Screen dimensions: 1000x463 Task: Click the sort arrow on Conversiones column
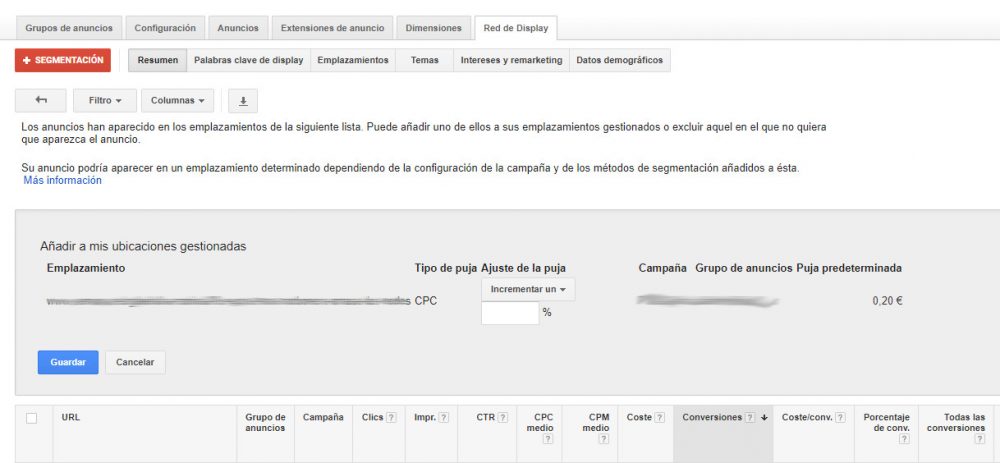pos(764,418)
